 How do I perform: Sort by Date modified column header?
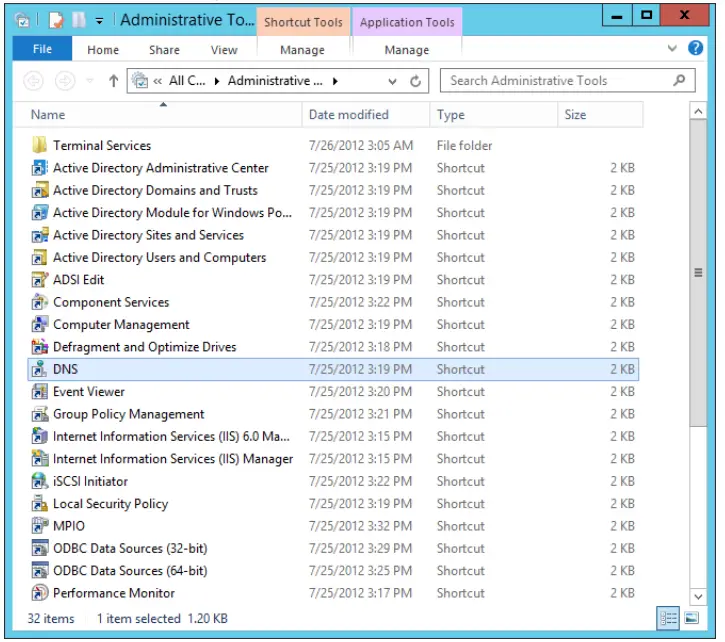[366, 115]
